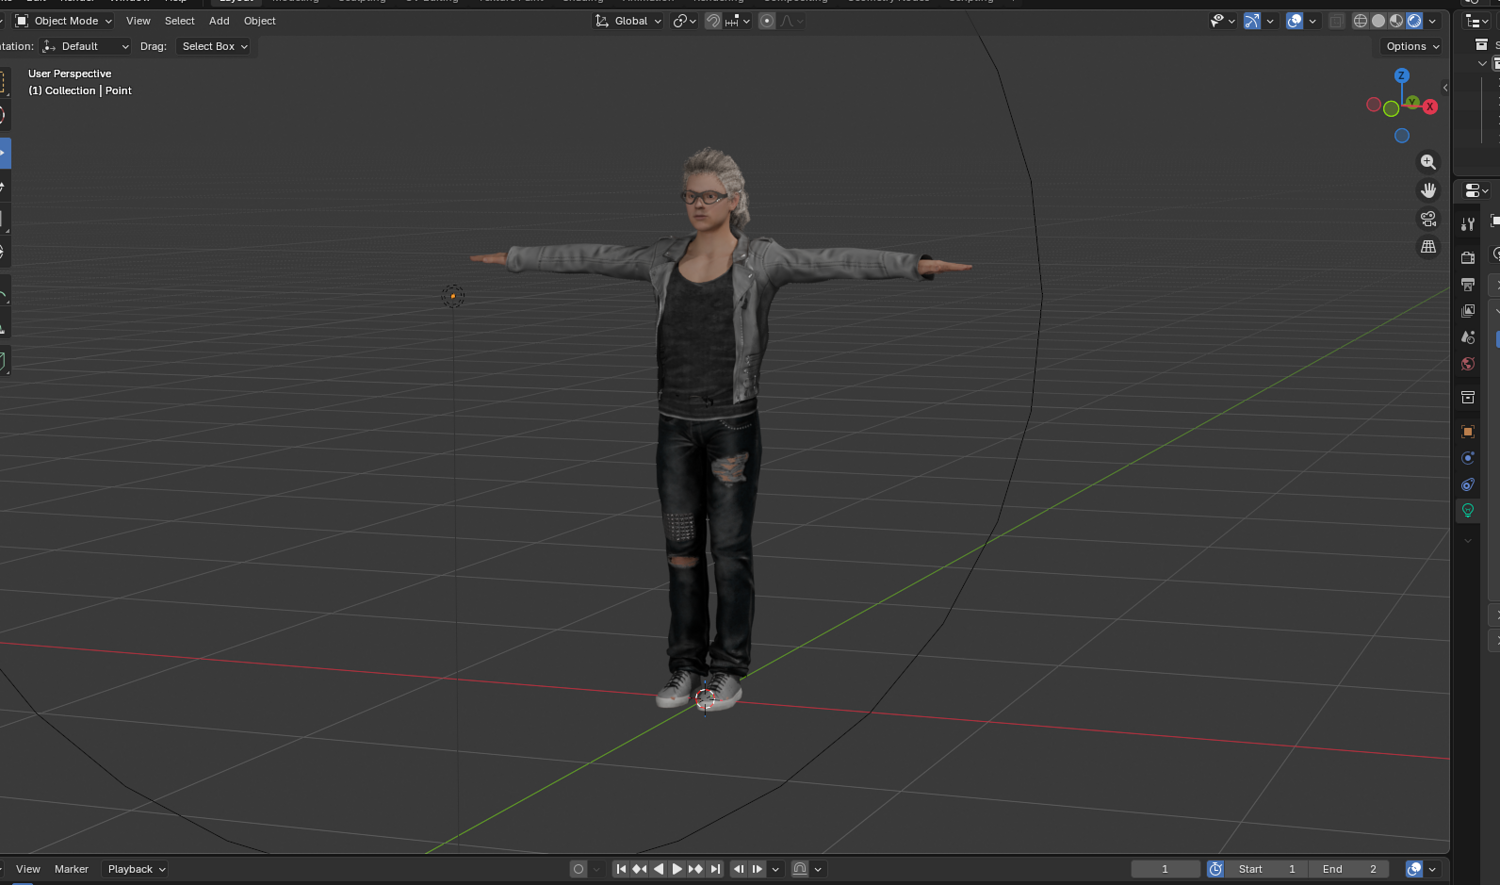
Task: Open the Global transform orientation dropdown
Action: pyautogui.click(x=629, y=21)
